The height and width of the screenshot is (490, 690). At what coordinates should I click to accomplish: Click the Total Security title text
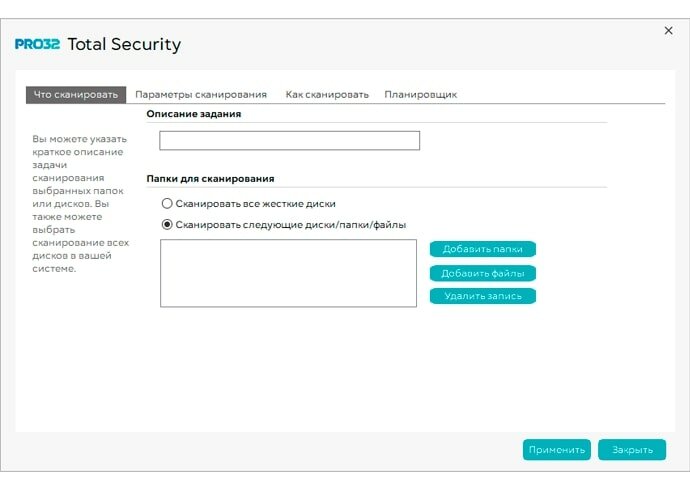(124, 45)
